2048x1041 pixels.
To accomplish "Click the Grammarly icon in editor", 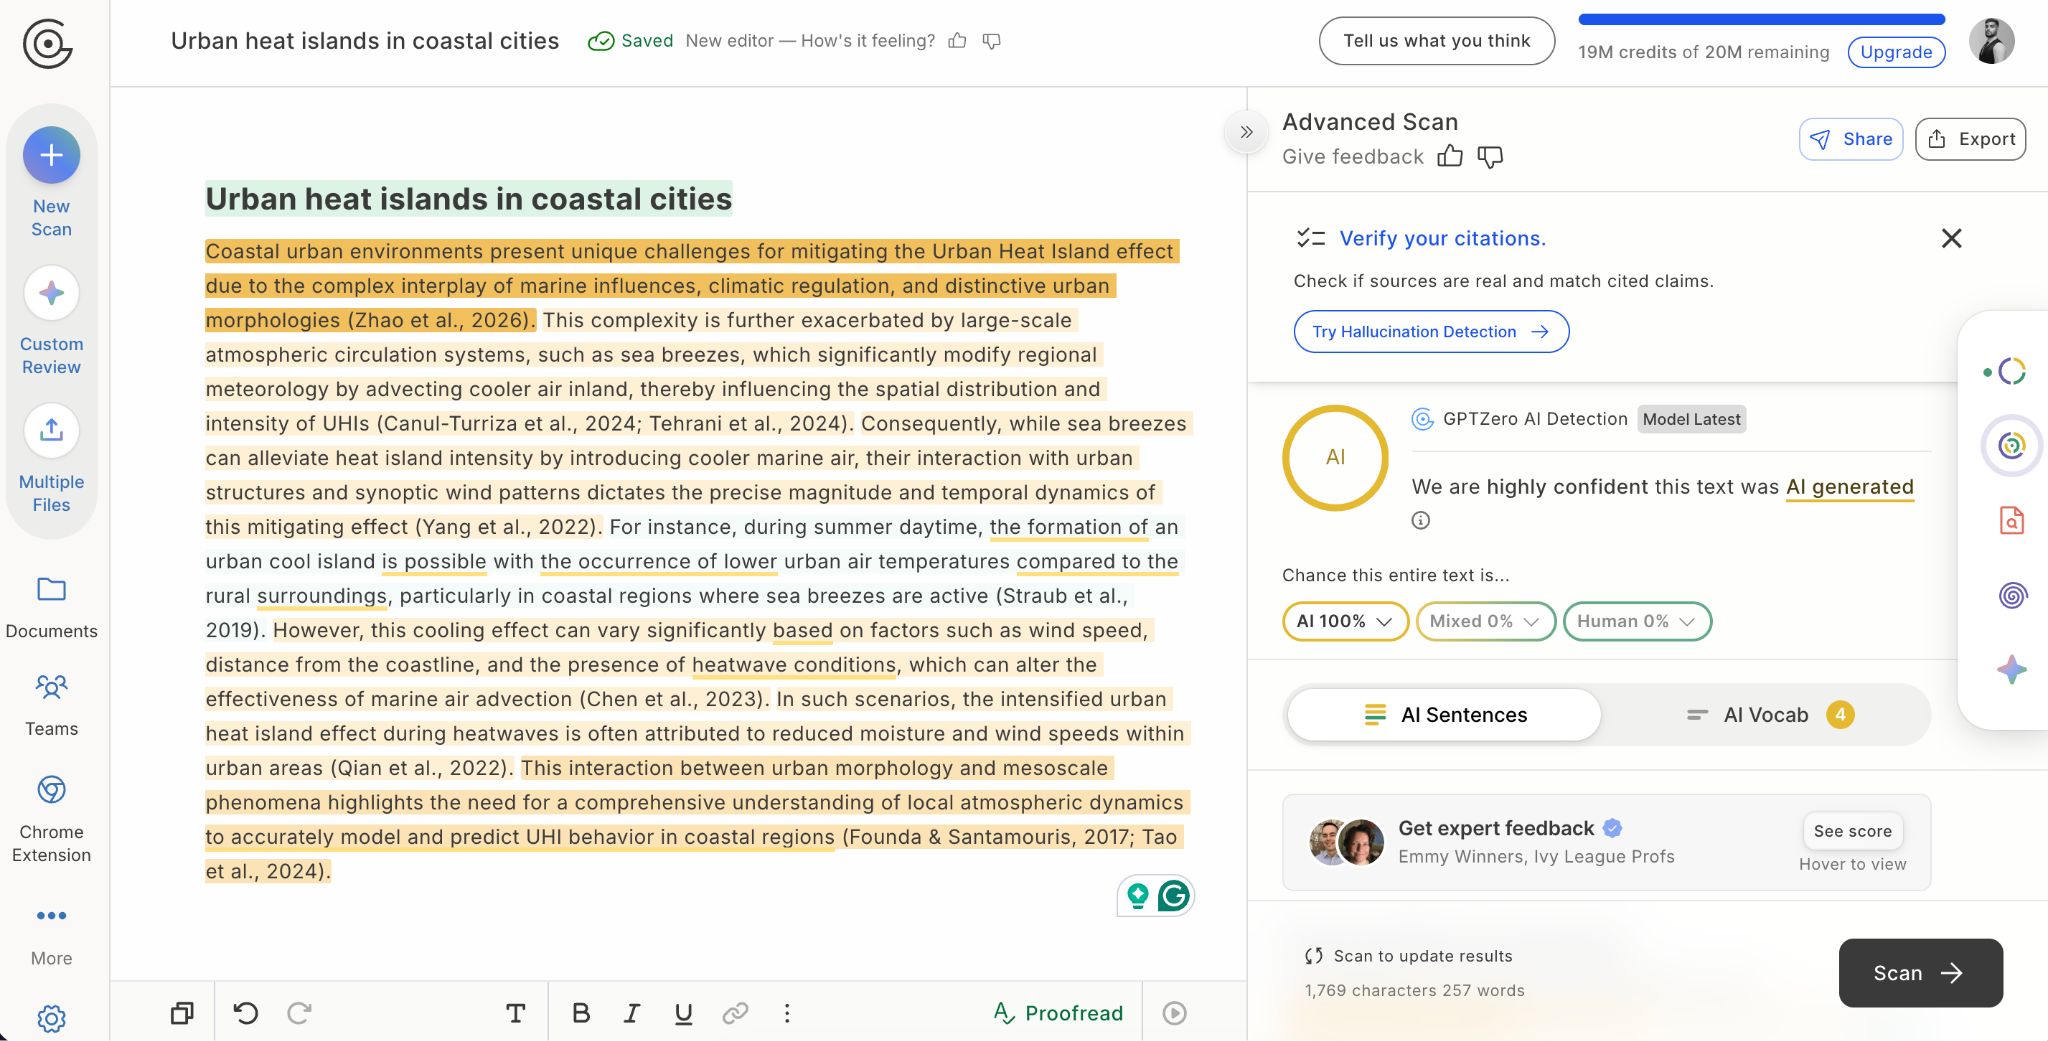I will tap(1174, 896).
